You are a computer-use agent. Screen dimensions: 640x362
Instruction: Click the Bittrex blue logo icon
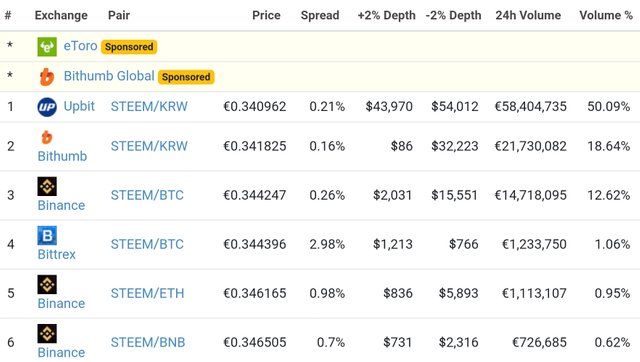coord(47,235)
